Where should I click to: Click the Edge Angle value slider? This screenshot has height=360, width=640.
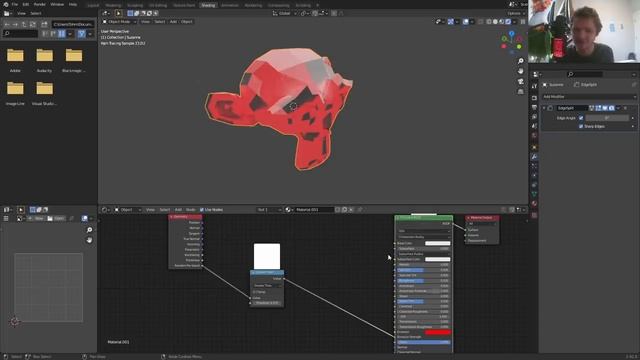pyautogui.click(x=607, y=118)
